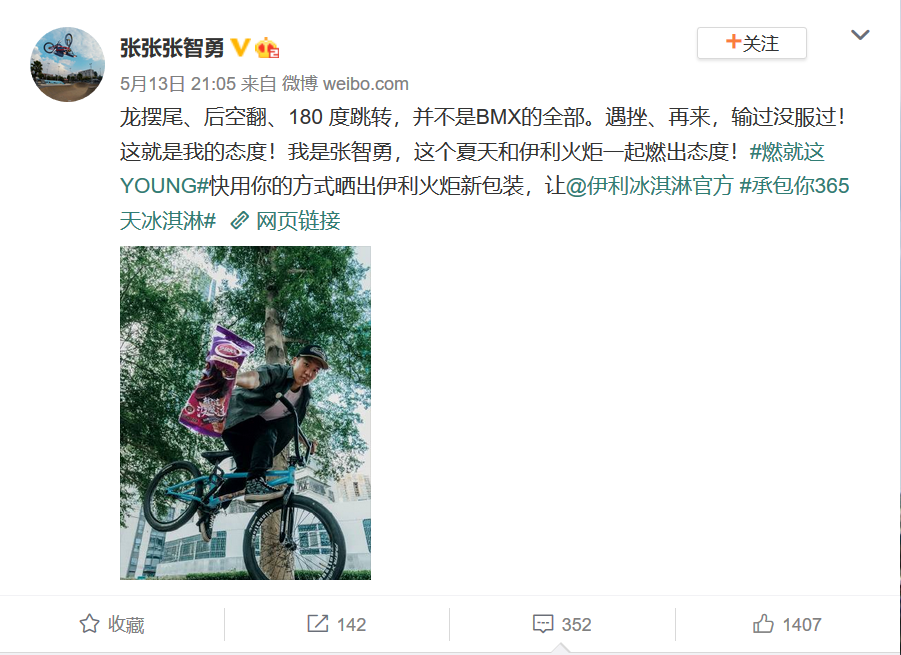Open the comments tab showing 352
Image resolution: width=901 pixels, height=655 pixels.
click(x=562, y=624)
